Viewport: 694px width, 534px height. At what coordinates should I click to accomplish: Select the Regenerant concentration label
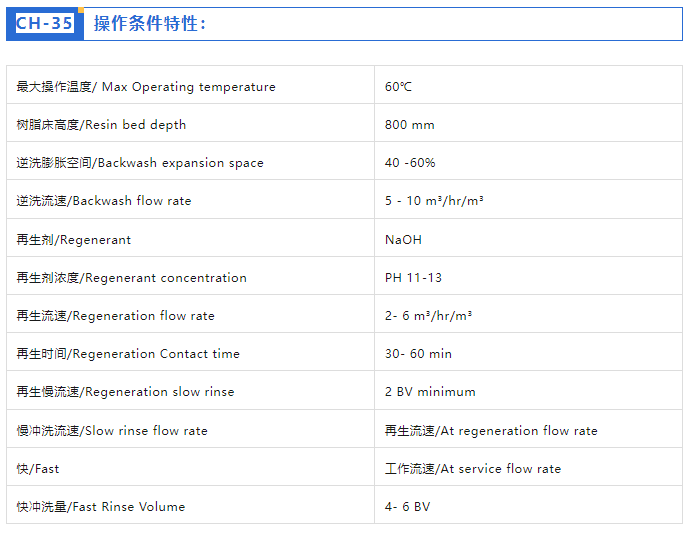point(131,278)
